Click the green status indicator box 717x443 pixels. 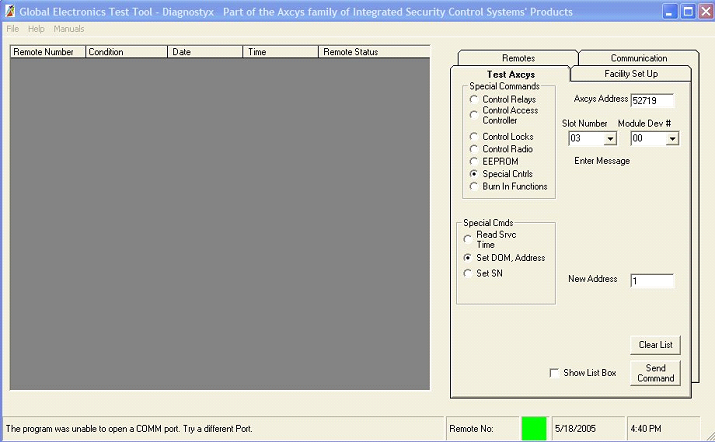pos(534,429)
